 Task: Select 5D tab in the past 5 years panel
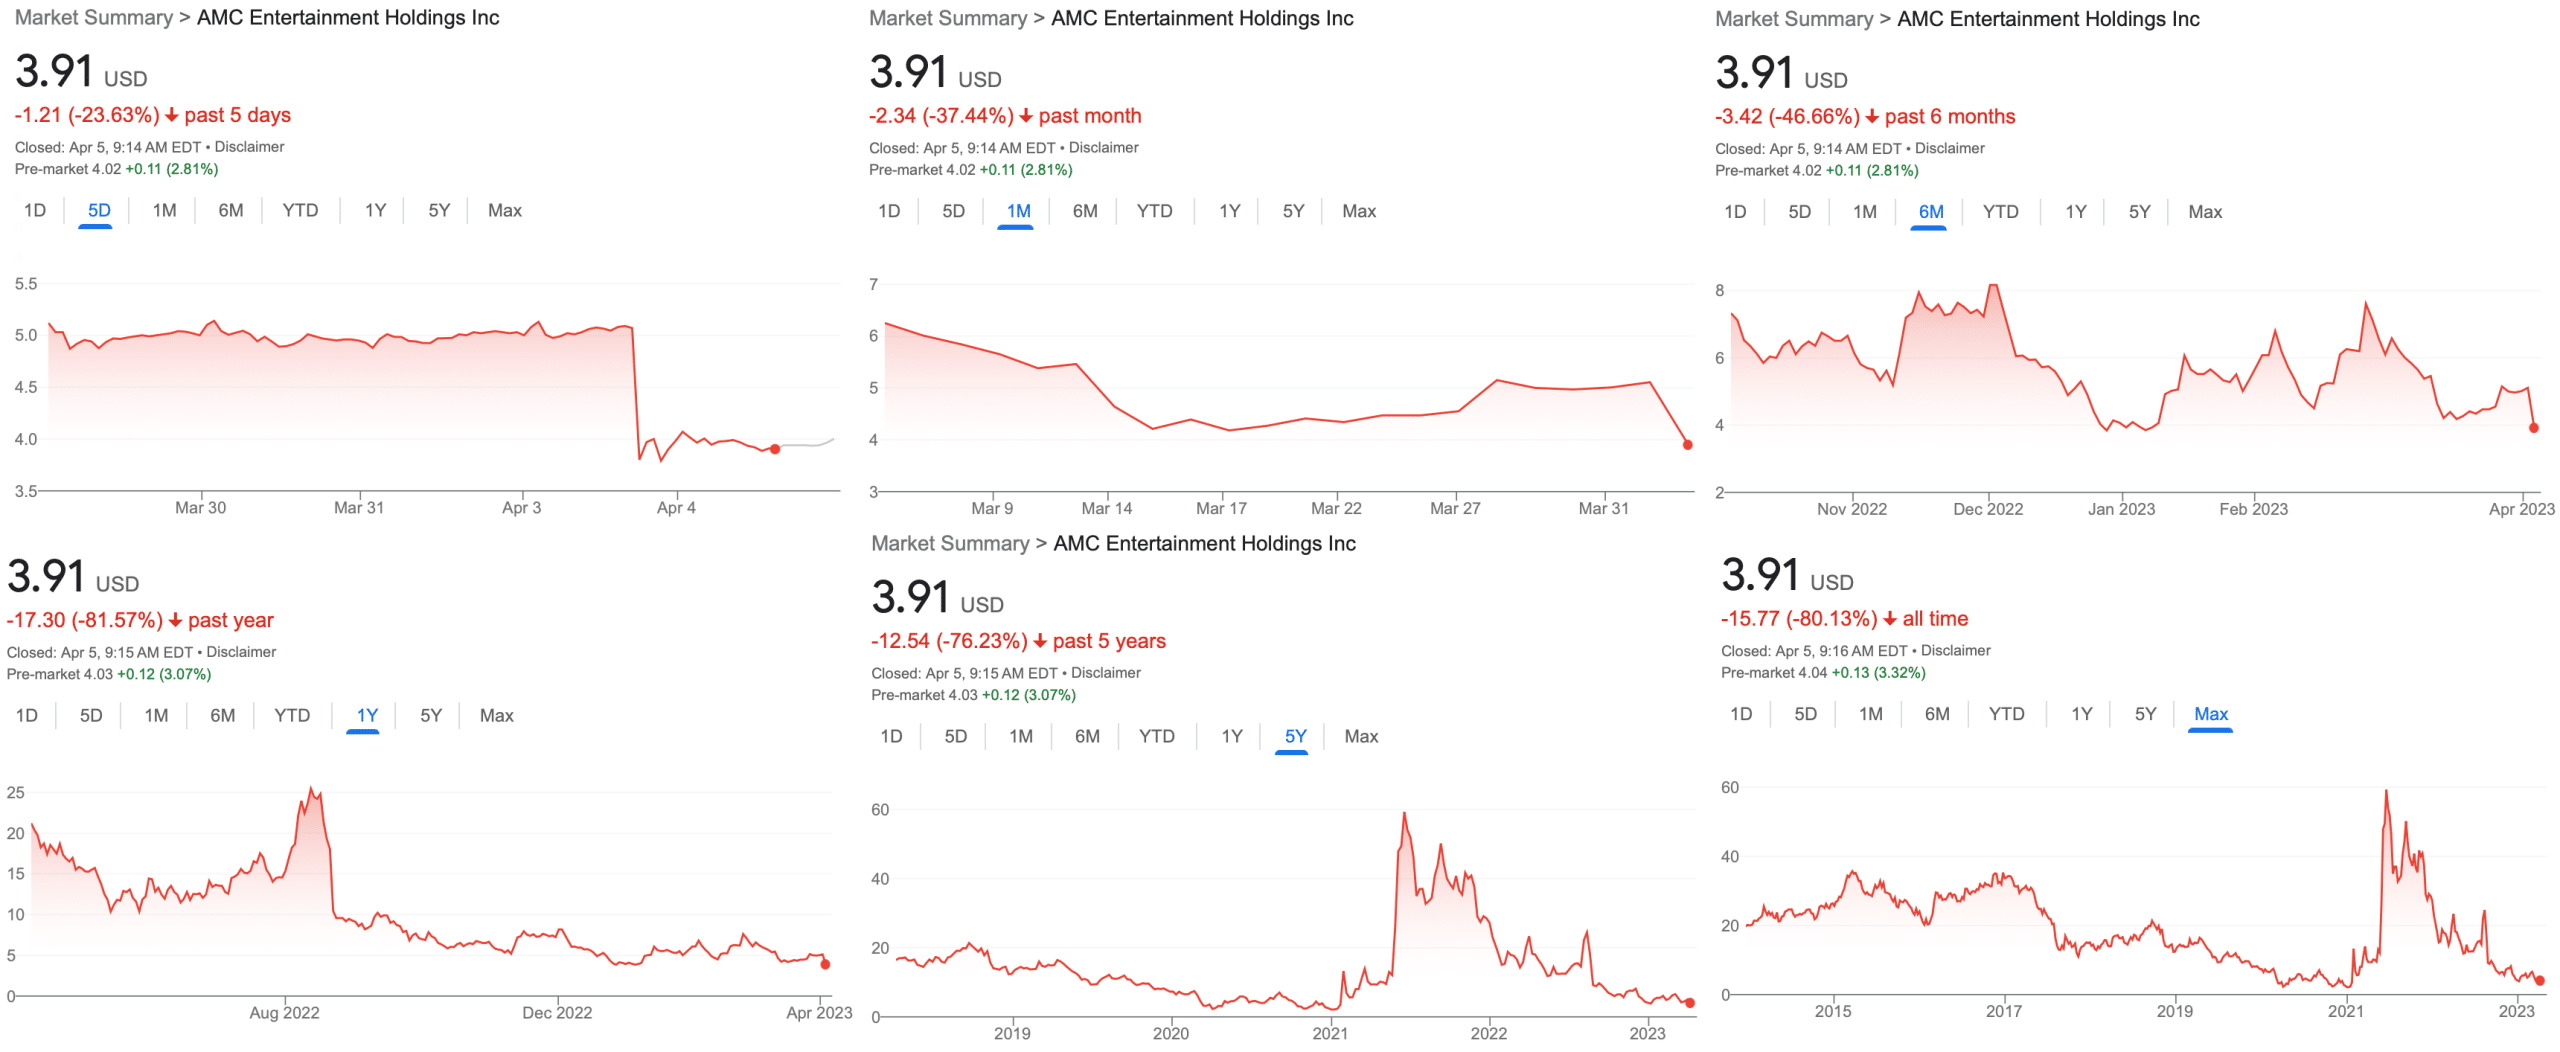pyautogui.click(x=955, y=736)
